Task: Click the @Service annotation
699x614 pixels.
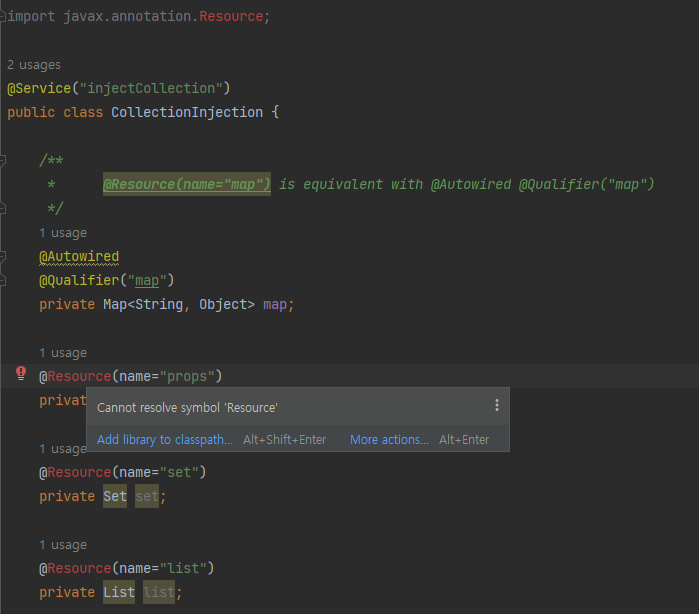Action: point(39,88)
